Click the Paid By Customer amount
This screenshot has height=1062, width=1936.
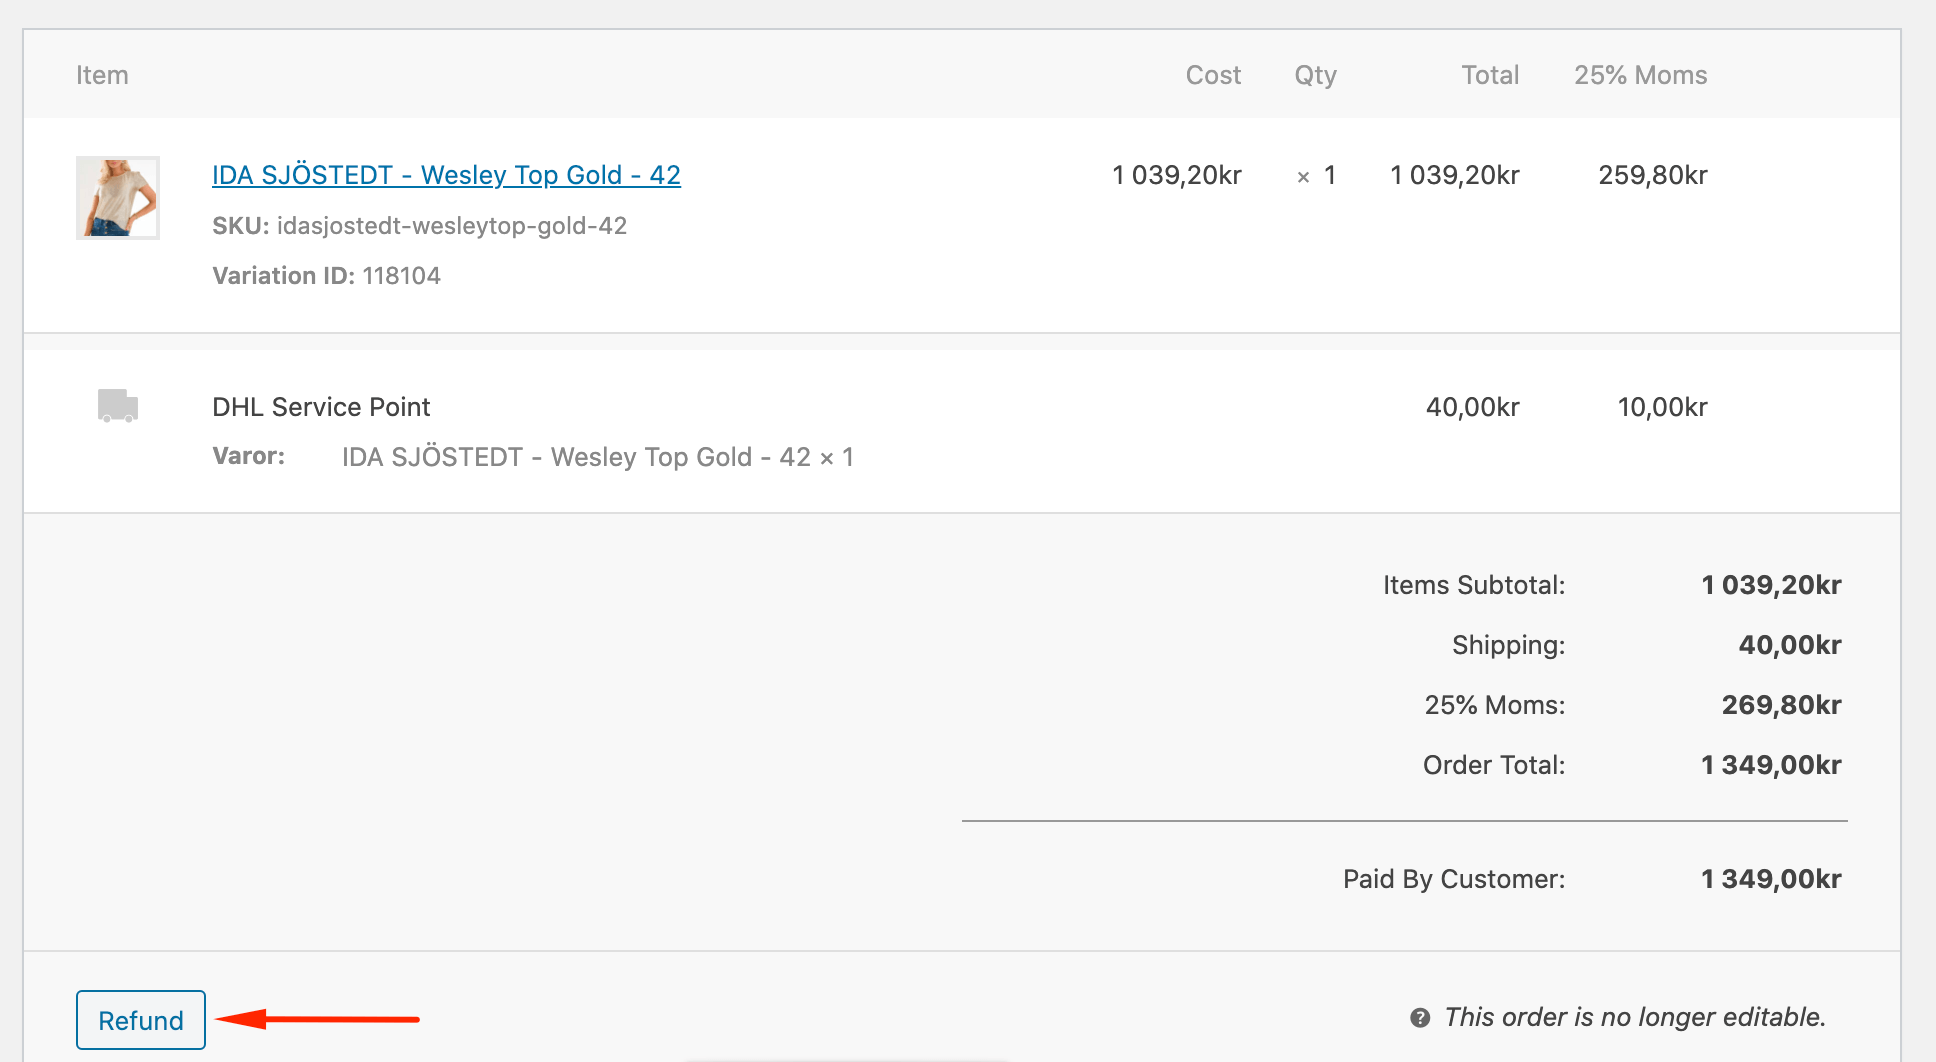click(x=1770, y=879)
